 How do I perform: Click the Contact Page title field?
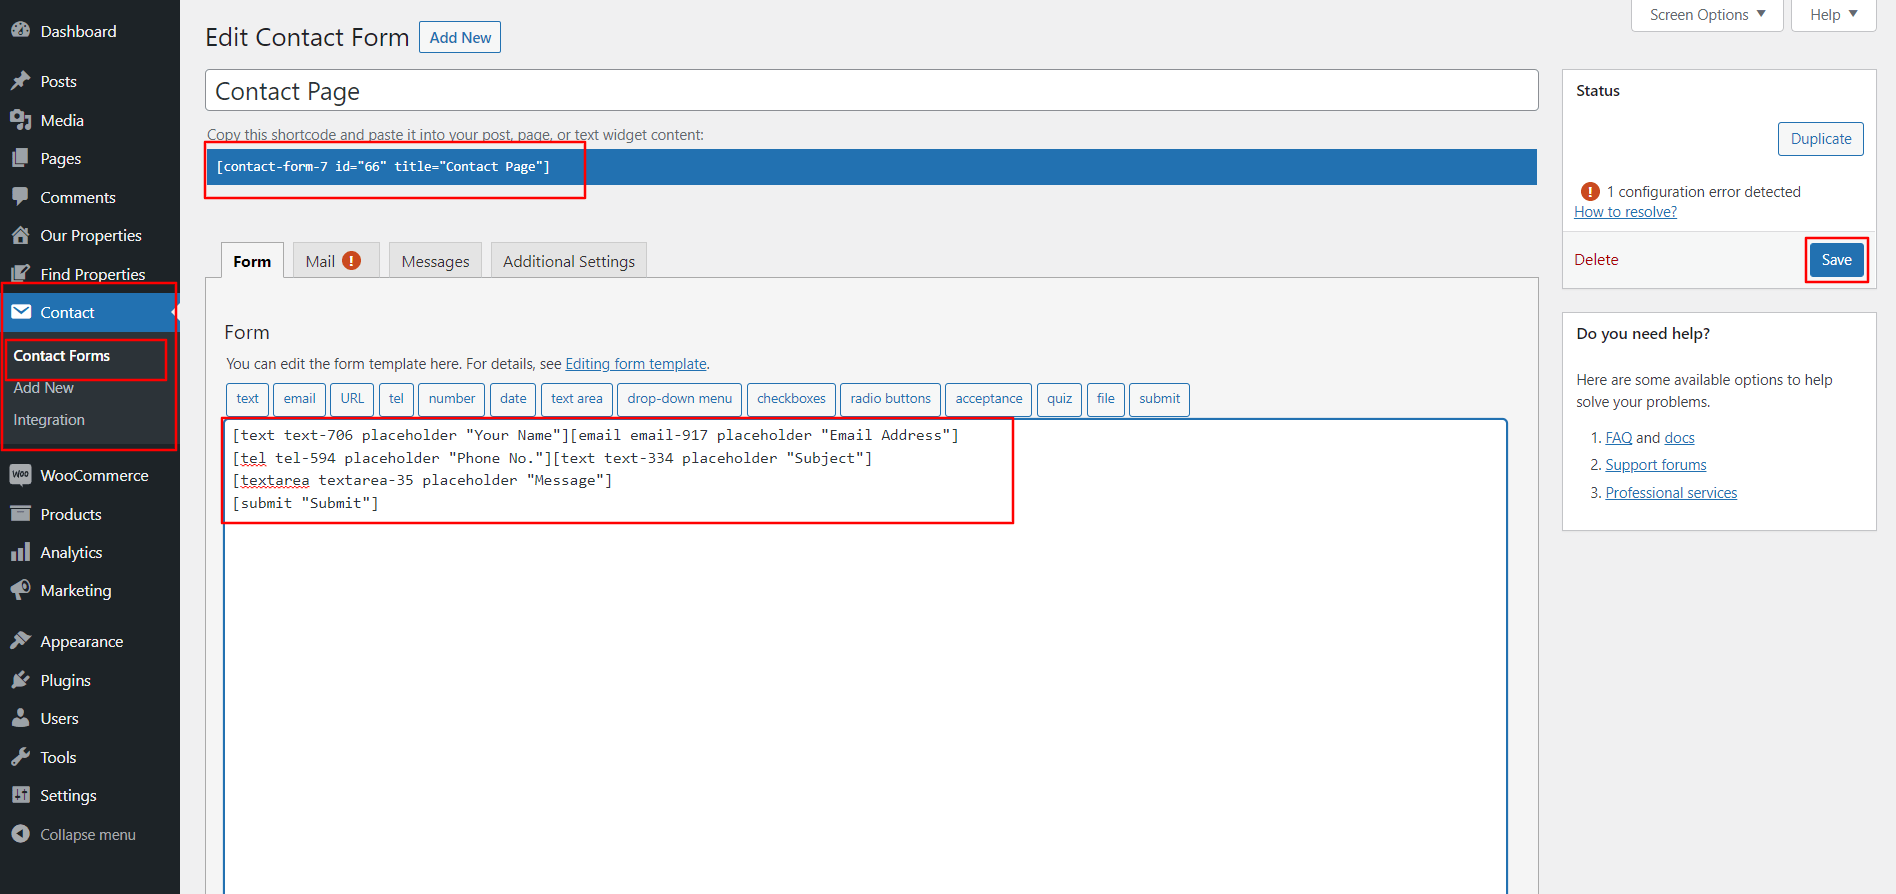871,91
